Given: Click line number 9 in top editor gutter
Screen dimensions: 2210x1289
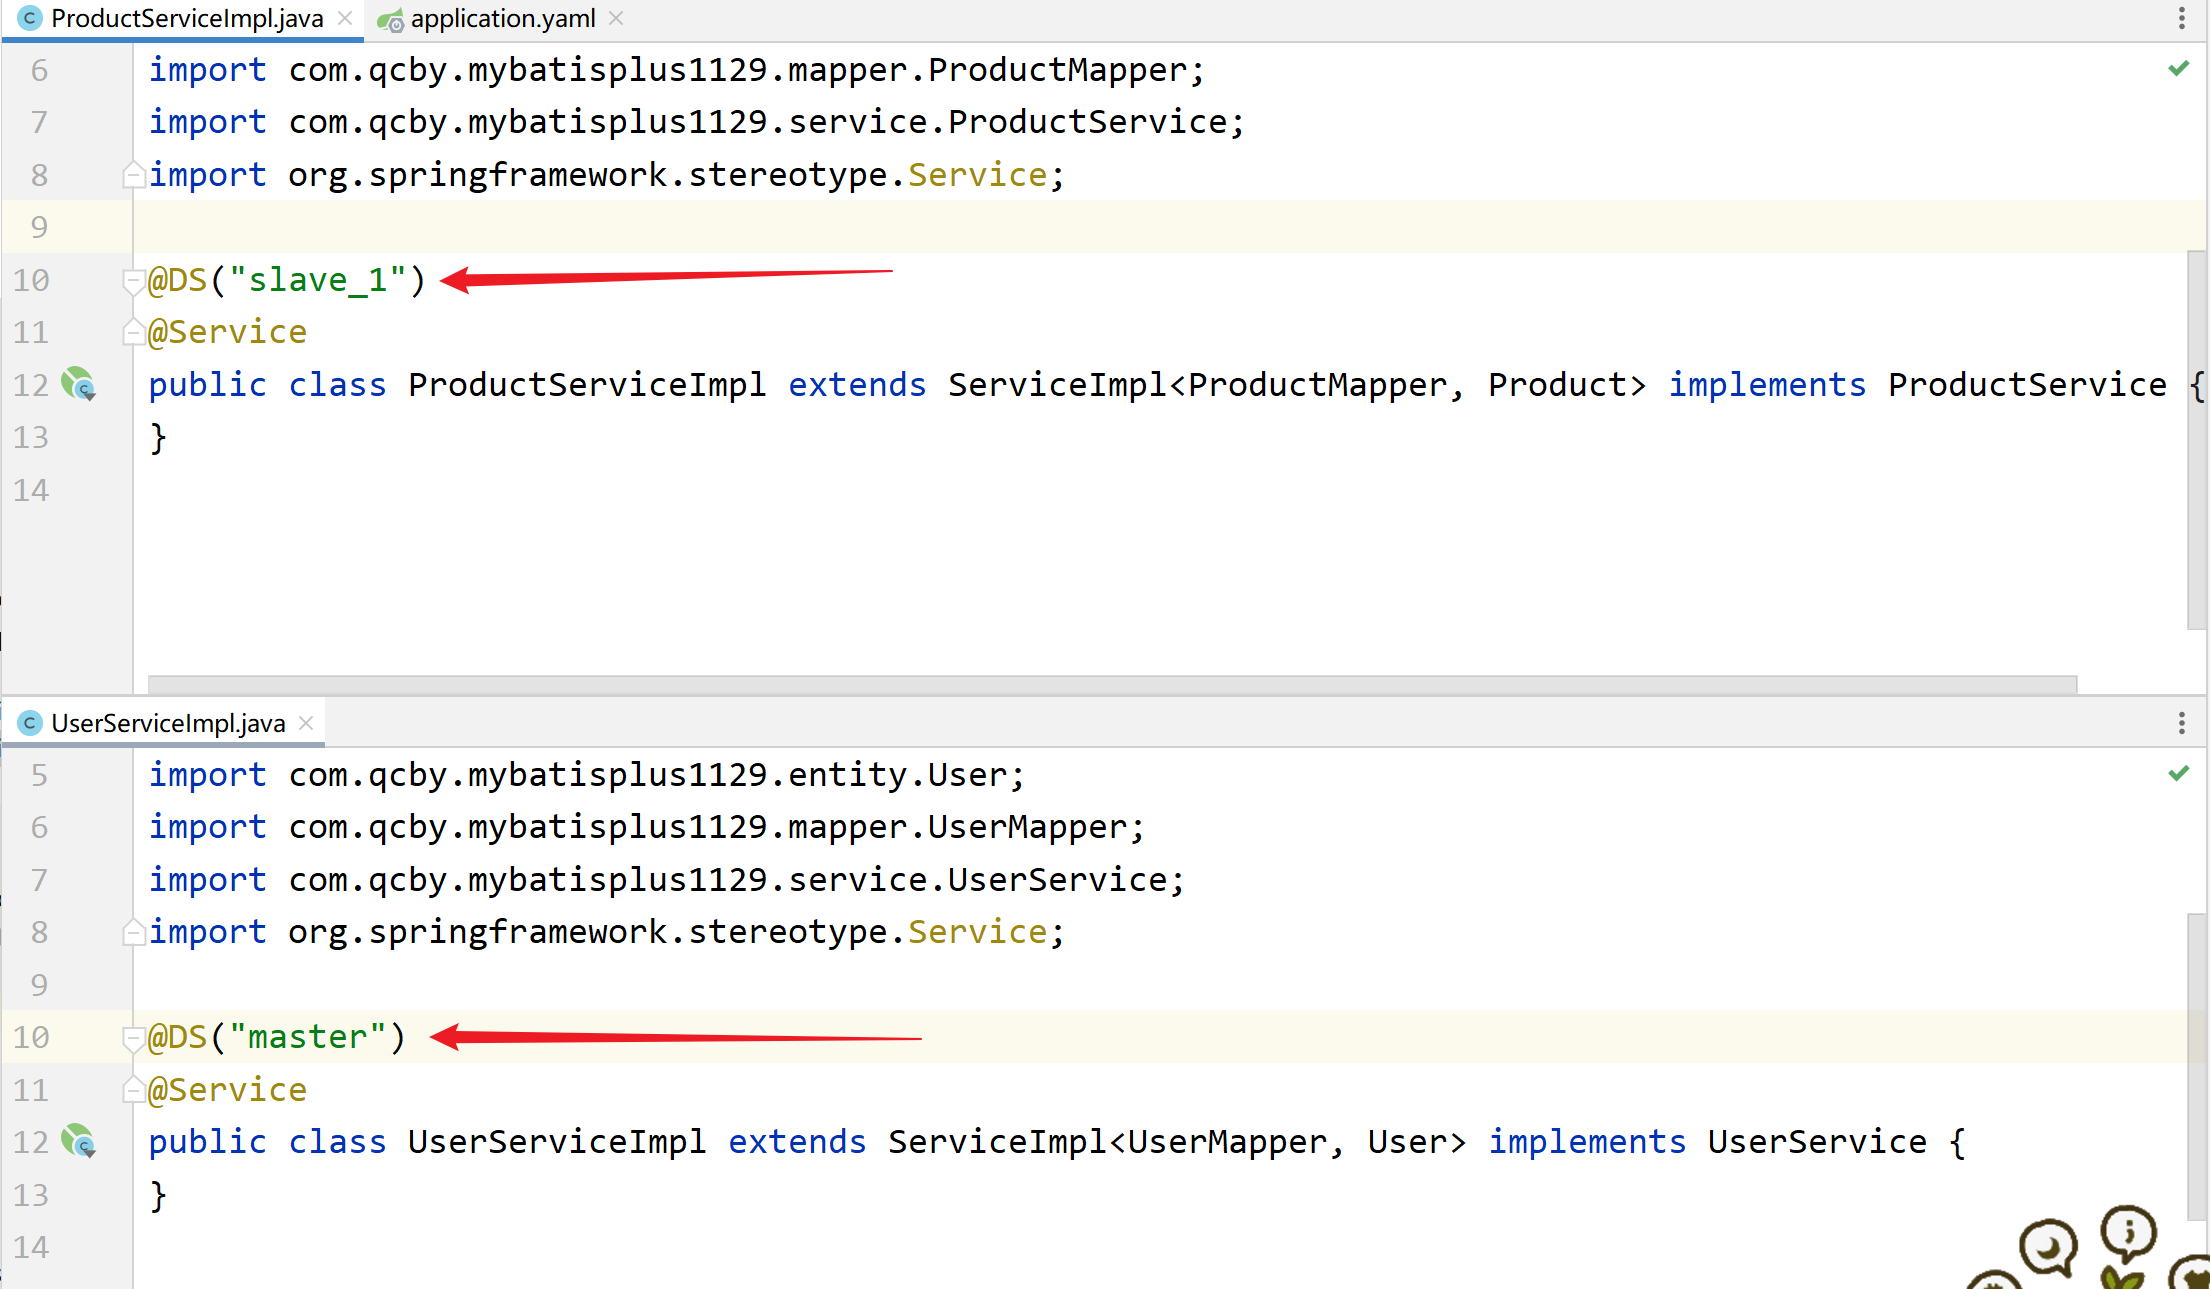Looking at the screenshot, I should [x=39, y=227].
